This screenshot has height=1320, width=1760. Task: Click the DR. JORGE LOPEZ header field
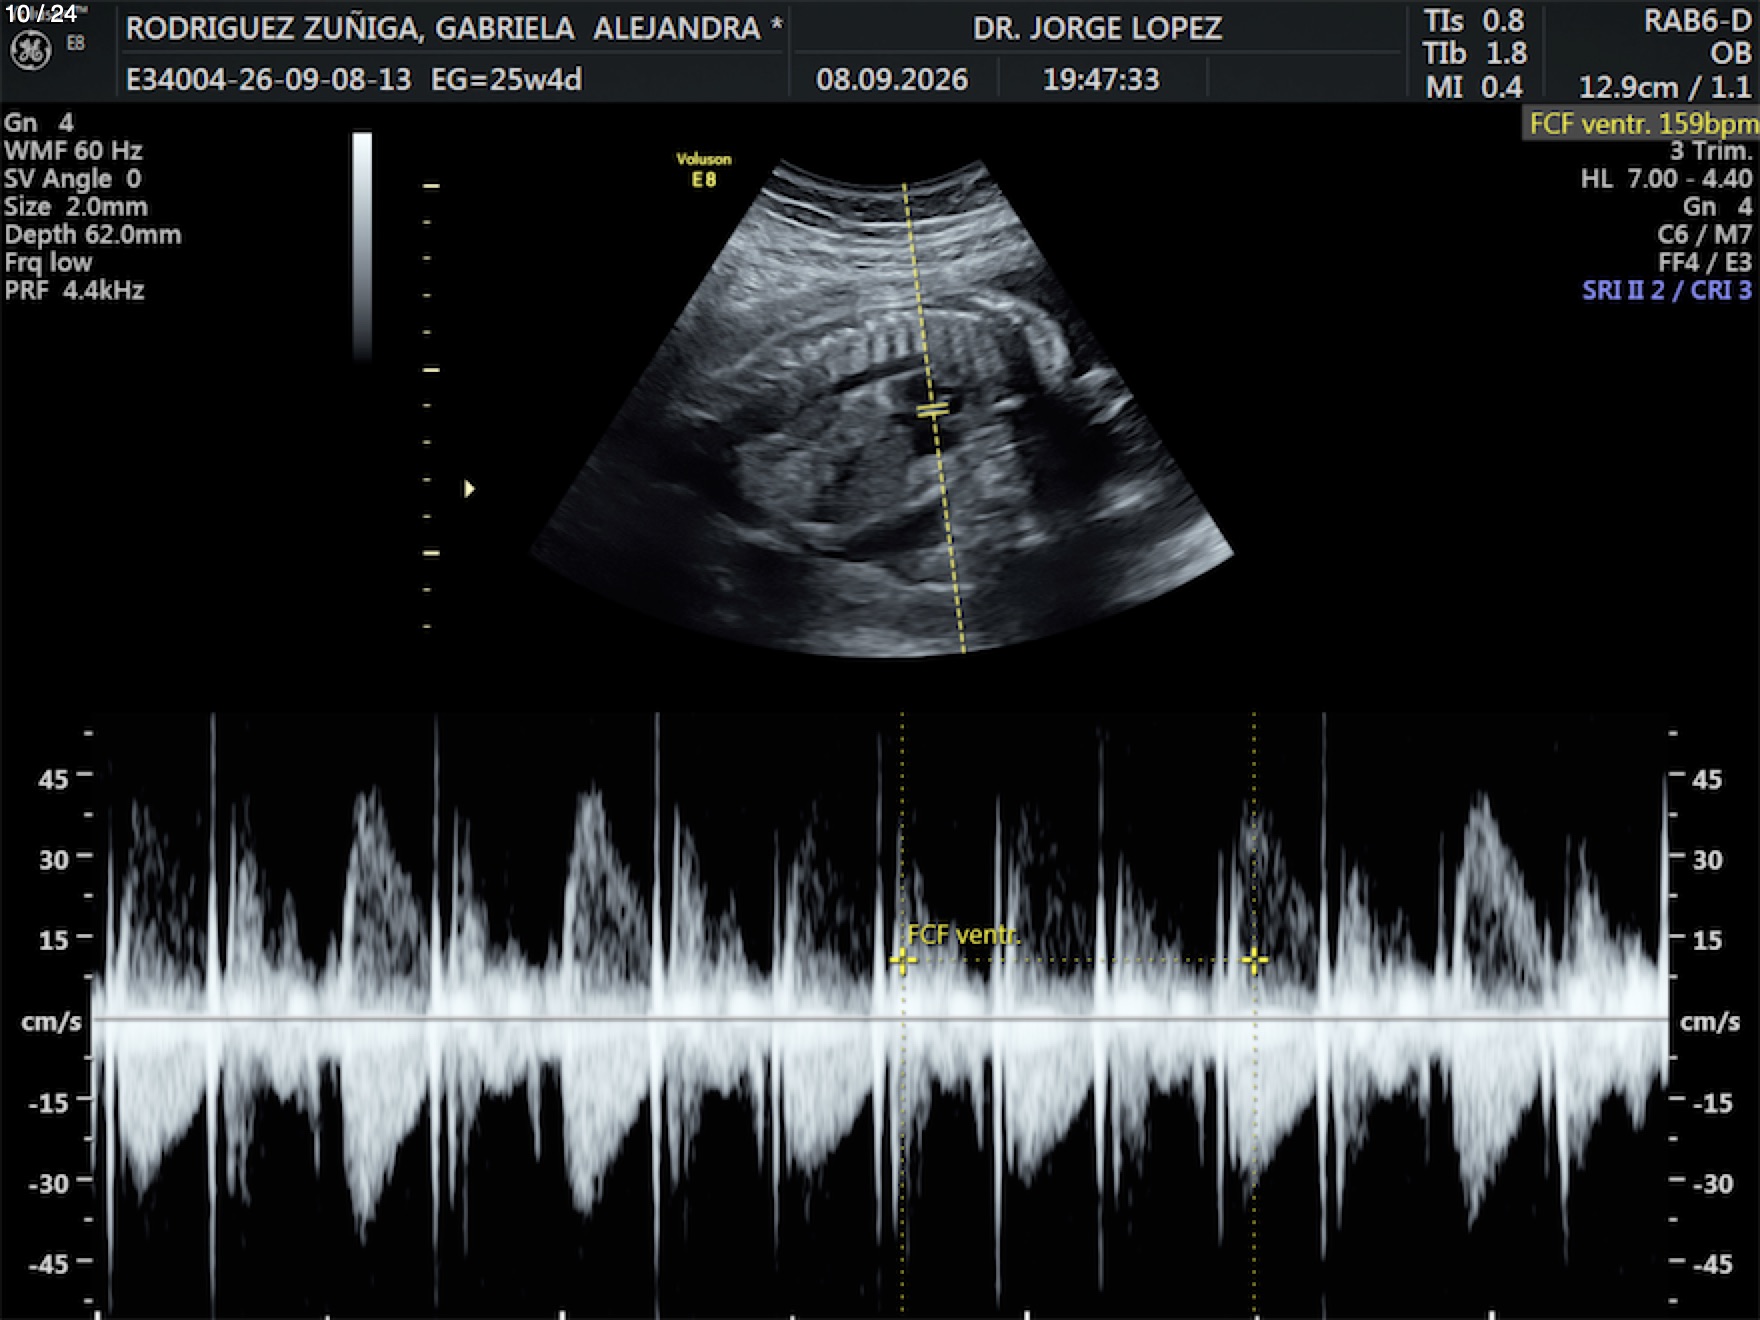pyautogui.click(x=1097, y=28)
